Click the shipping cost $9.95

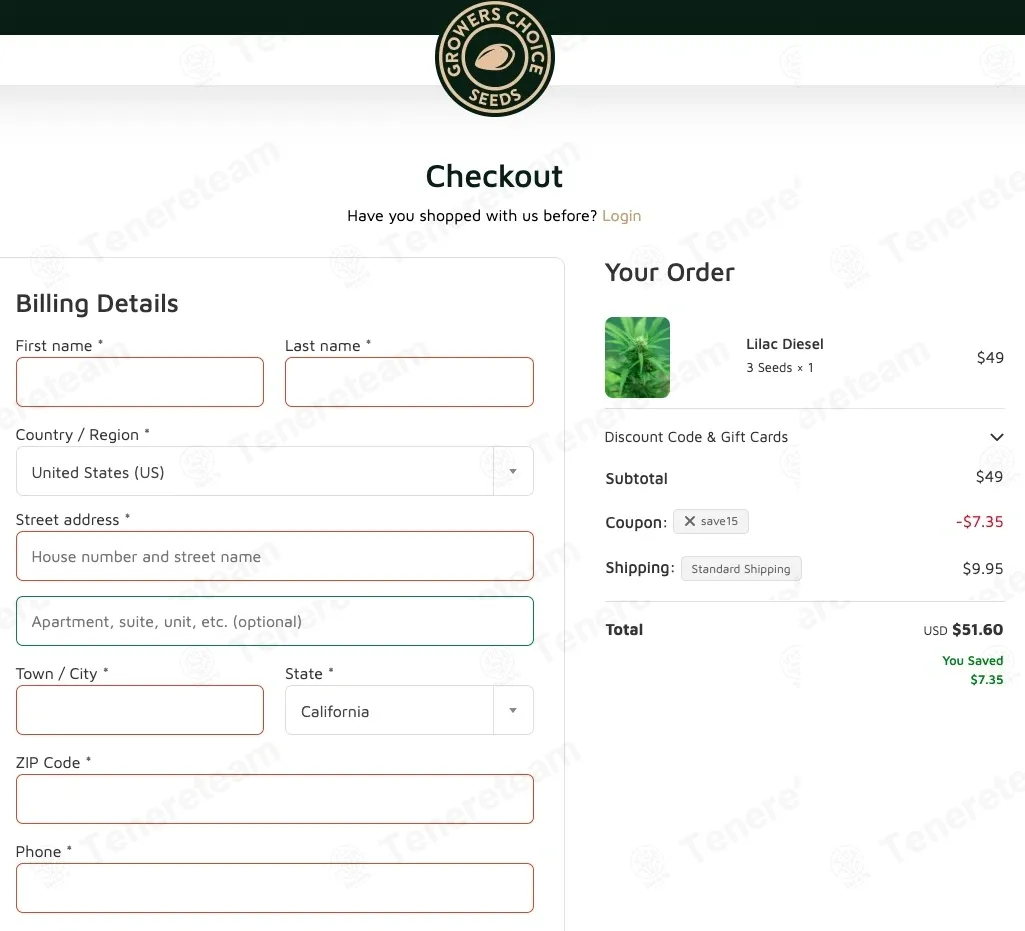coord(983,569)
